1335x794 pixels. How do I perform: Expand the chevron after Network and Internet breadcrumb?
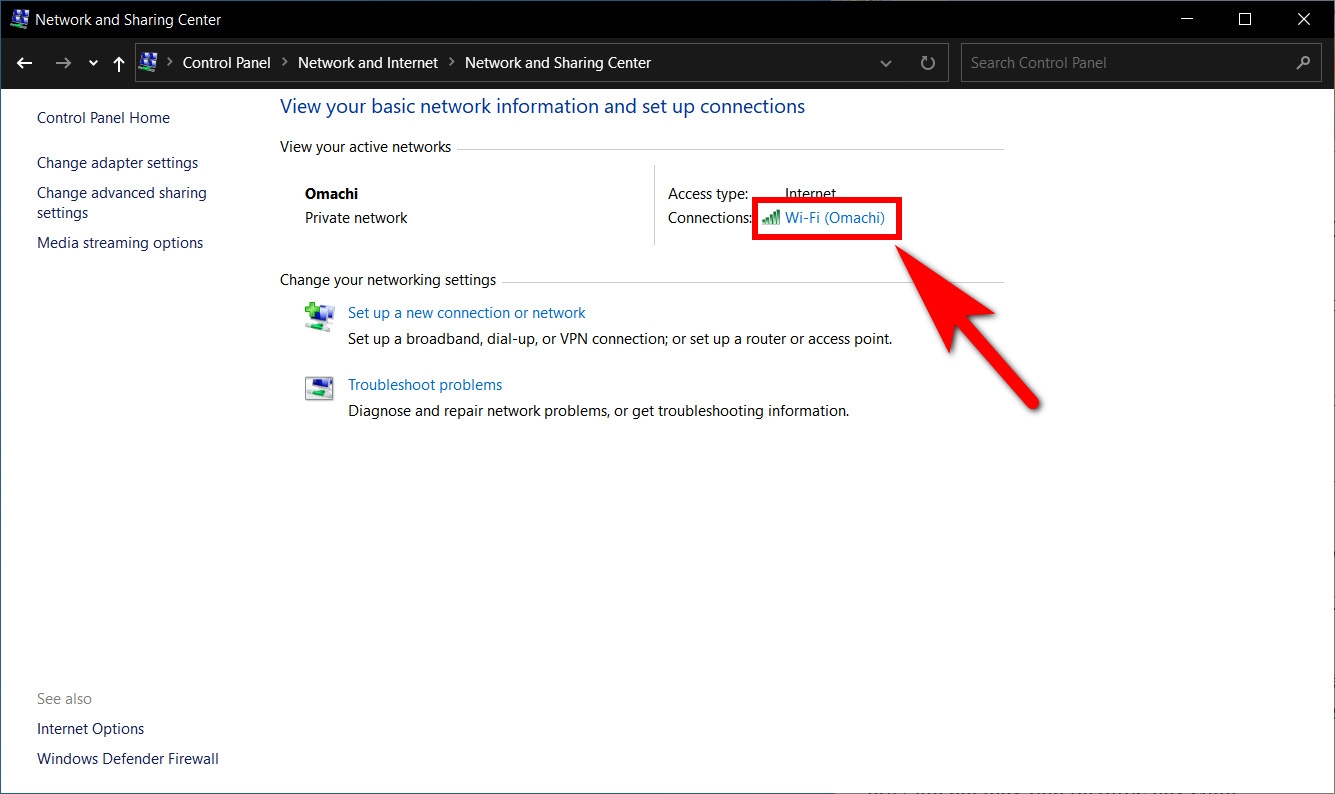pos(452,62)
